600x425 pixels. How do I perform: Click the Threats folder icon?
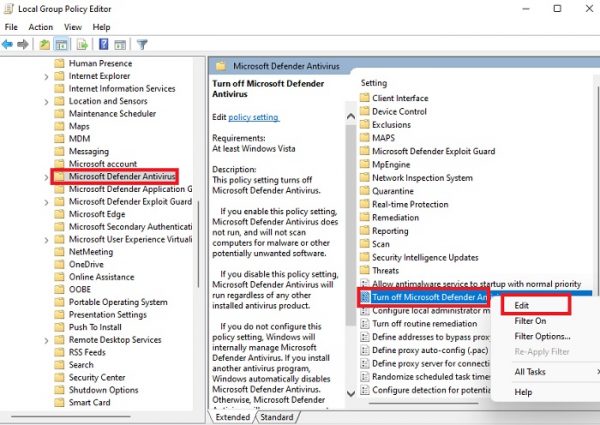pyautogui.click(x=365, y=270)
